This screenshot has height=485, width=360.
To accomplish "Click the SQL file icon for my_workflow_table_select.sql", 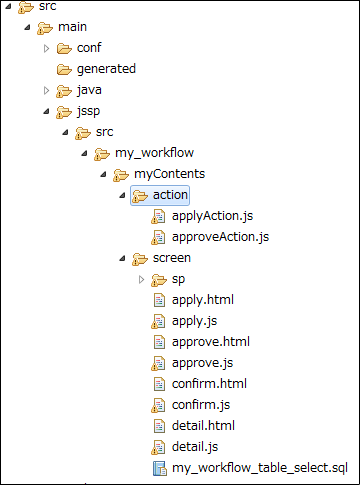I will (160, 468).
